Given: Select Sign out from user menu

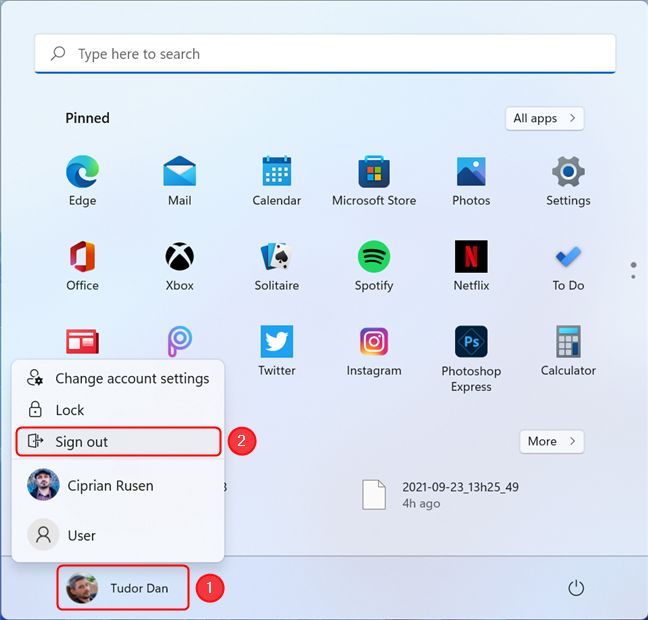Looking at the screenshot, I should coord(118,442).
